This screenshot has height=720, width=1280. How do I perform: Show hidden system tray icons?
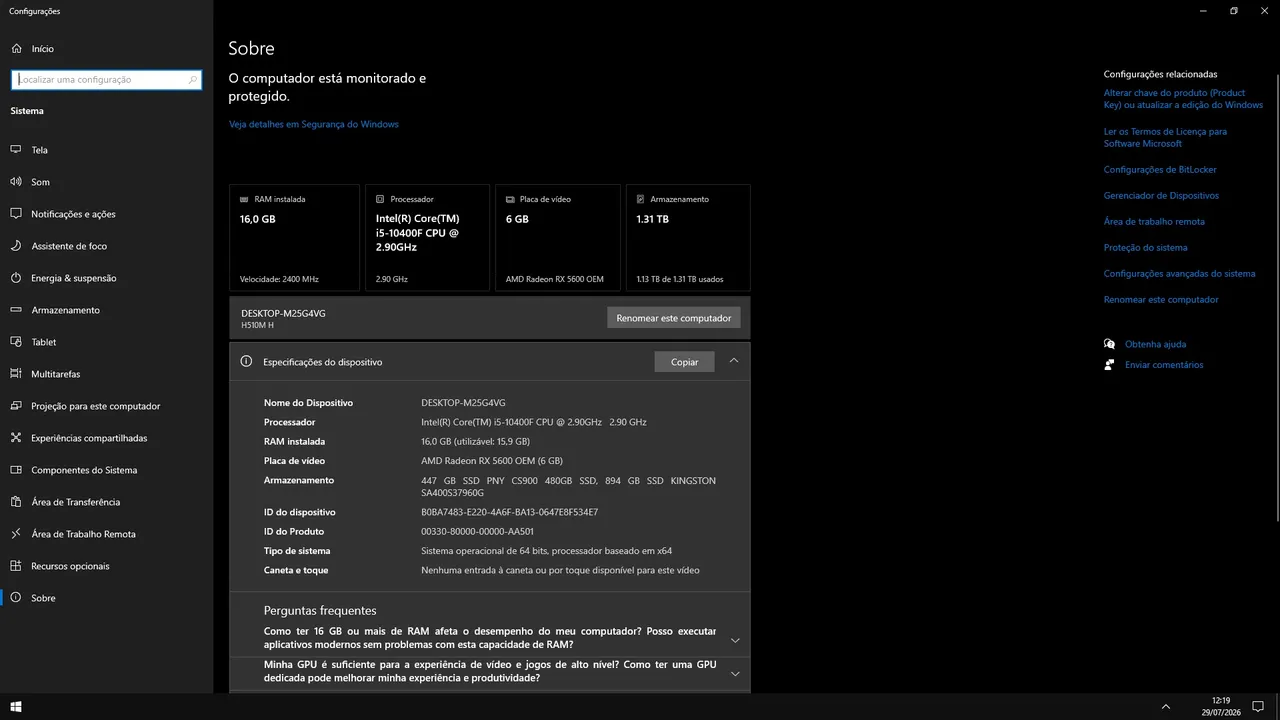click(1166, 706)
